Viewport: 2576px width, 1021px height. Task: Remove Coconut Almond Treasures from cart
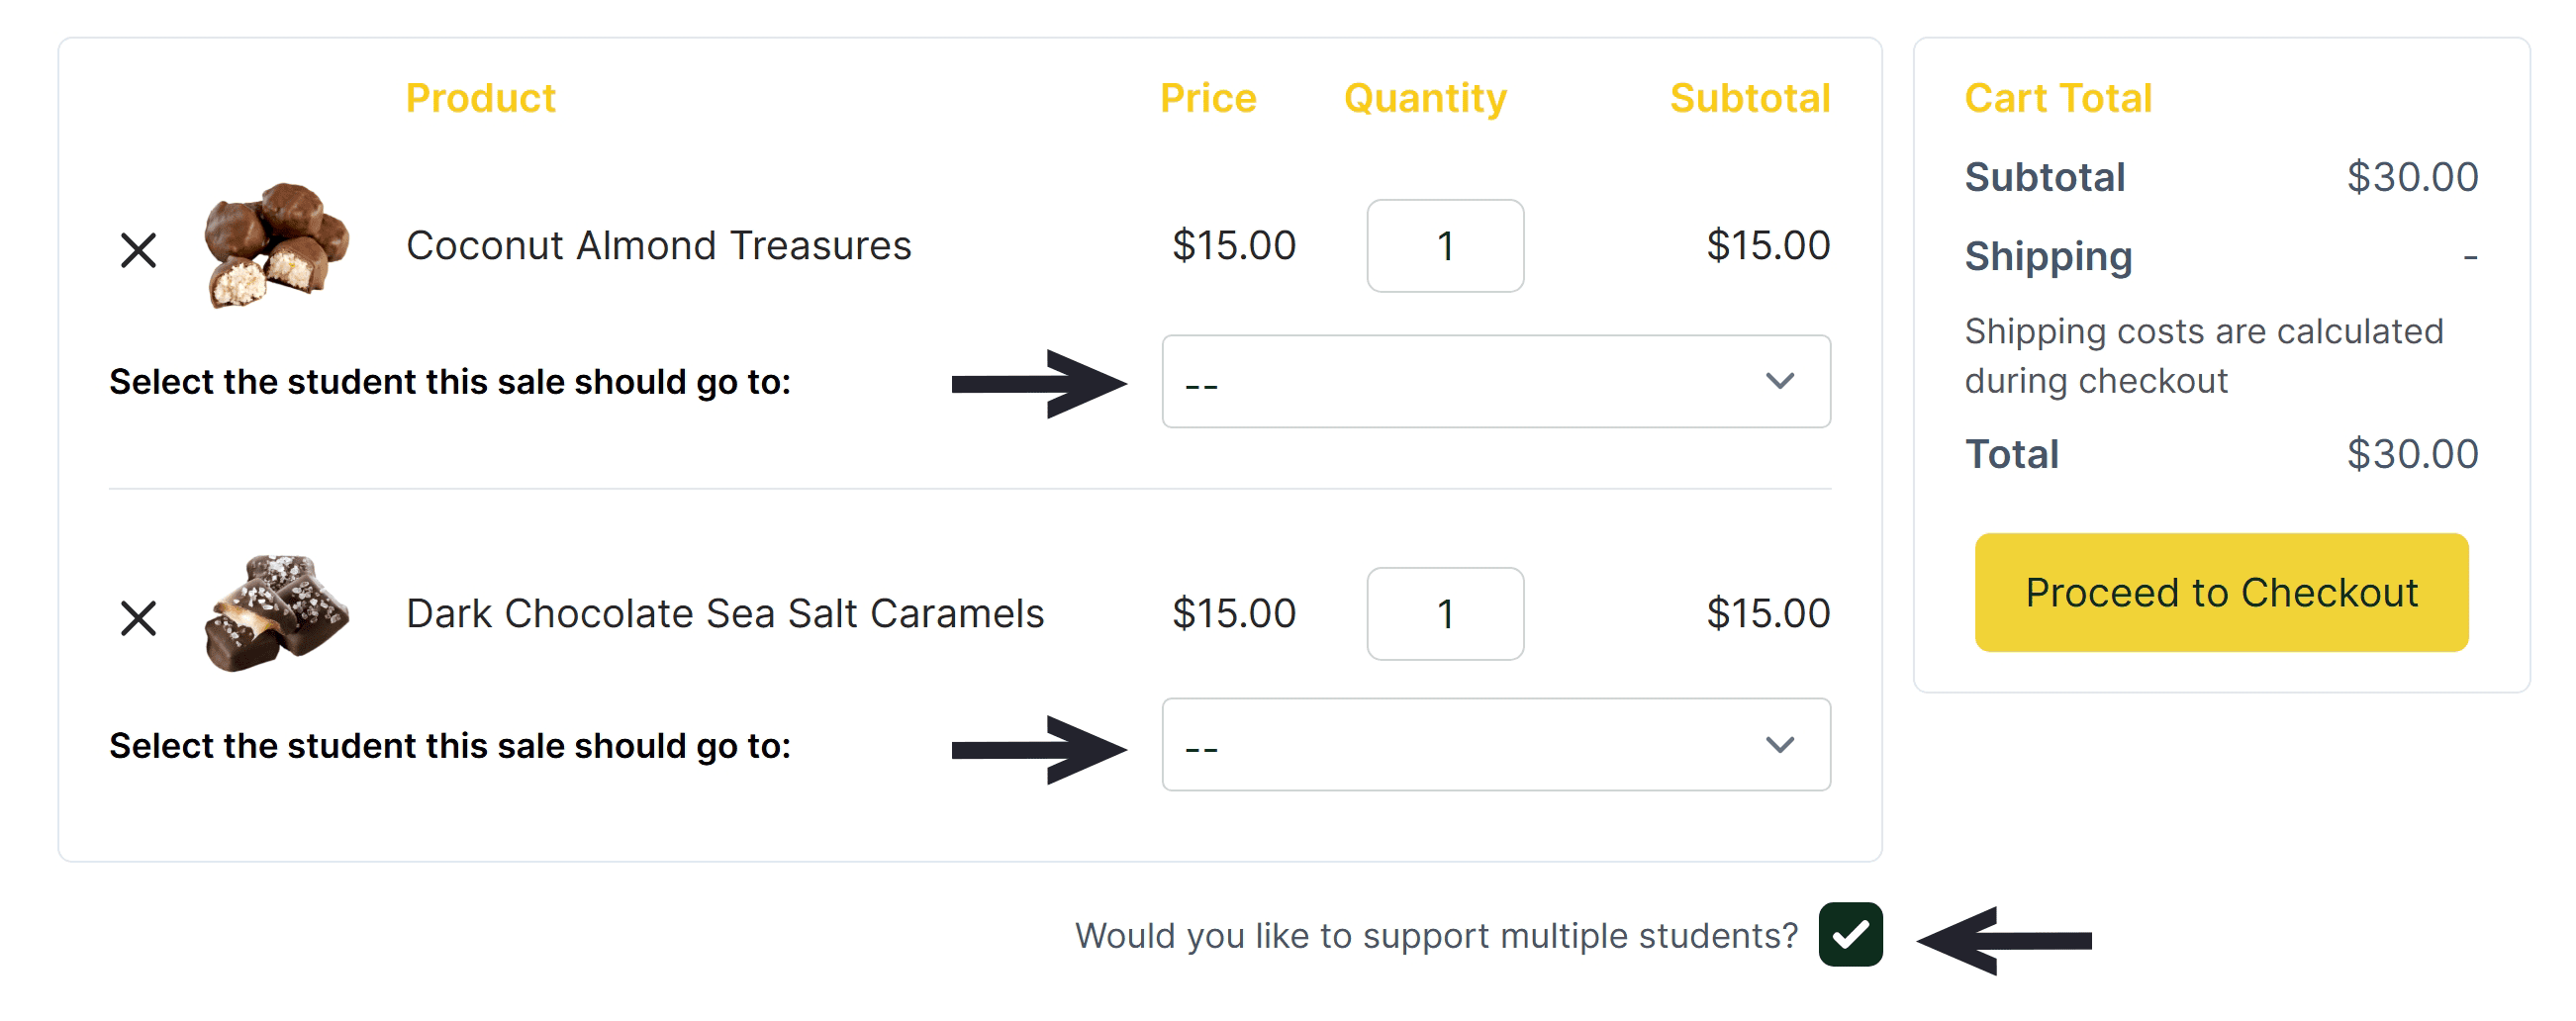pos(138,249)
